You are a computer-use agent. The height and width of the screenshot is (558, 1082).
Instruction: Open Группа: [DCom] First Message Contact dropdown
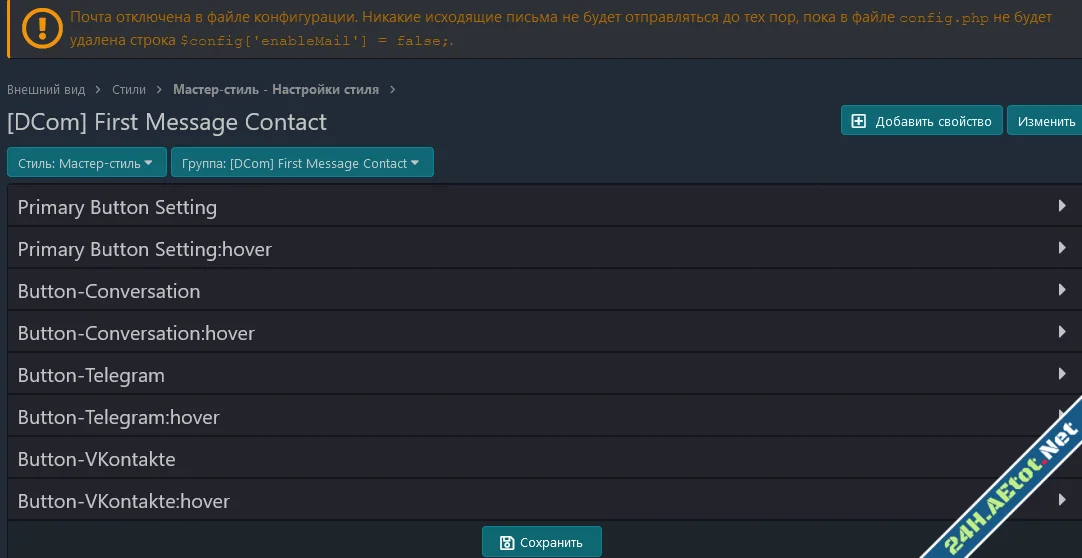(301, 163)
